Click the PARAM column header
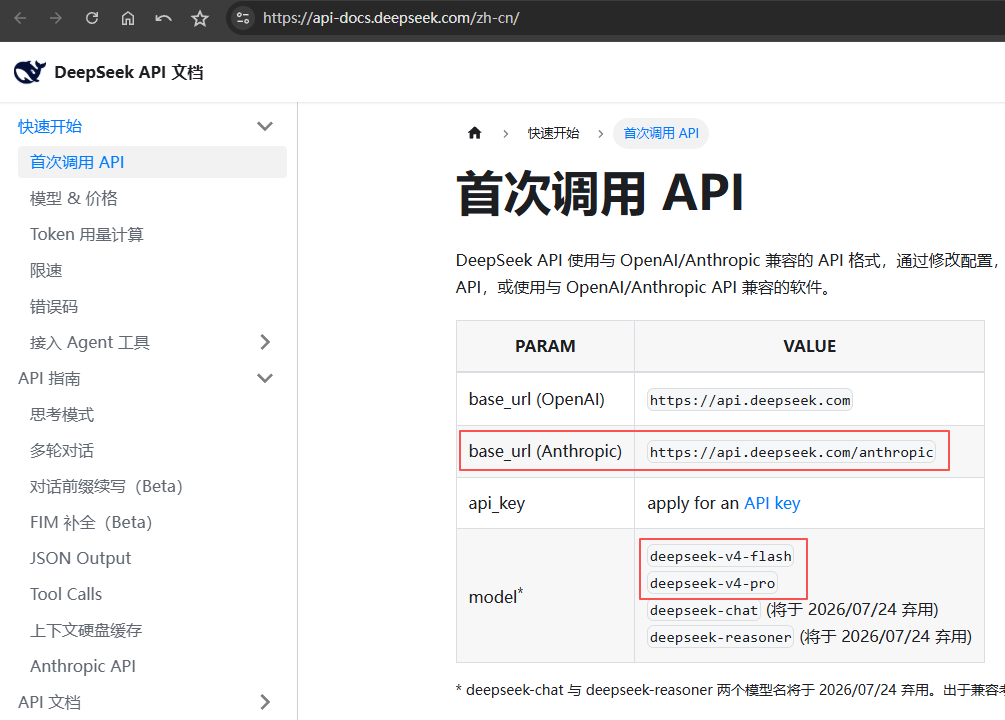The width and height of the screenshot is (1005, 720). coord(545,346)
